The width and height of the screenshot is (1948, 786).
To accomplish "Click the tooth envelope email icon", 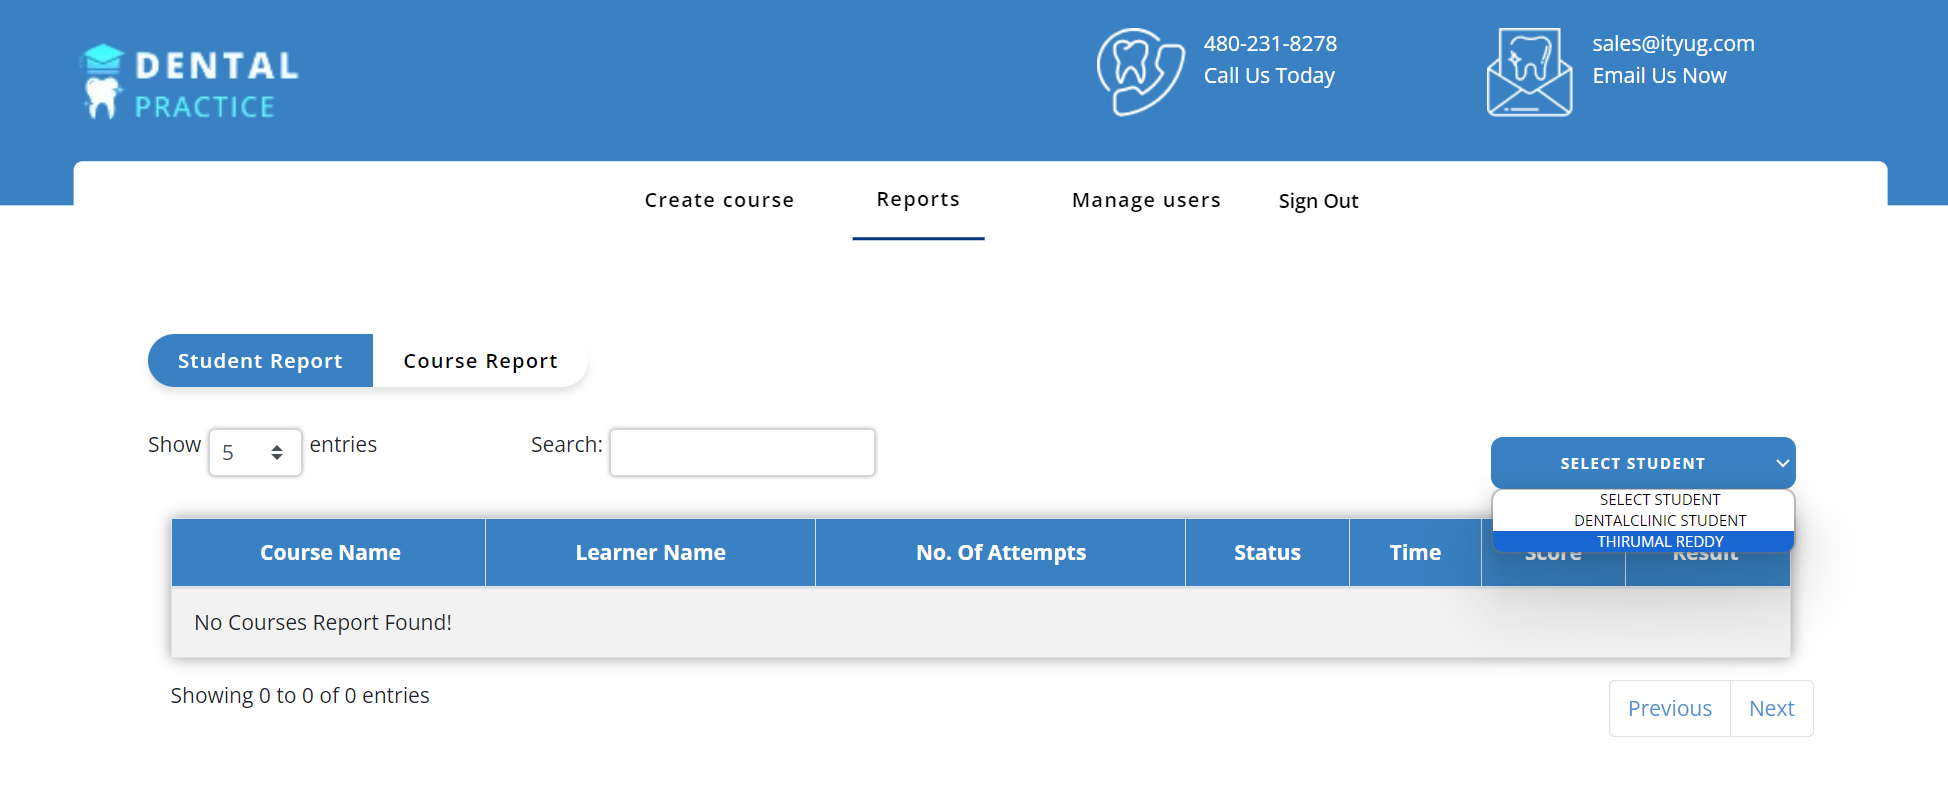I will click(x=1529, y=72).
